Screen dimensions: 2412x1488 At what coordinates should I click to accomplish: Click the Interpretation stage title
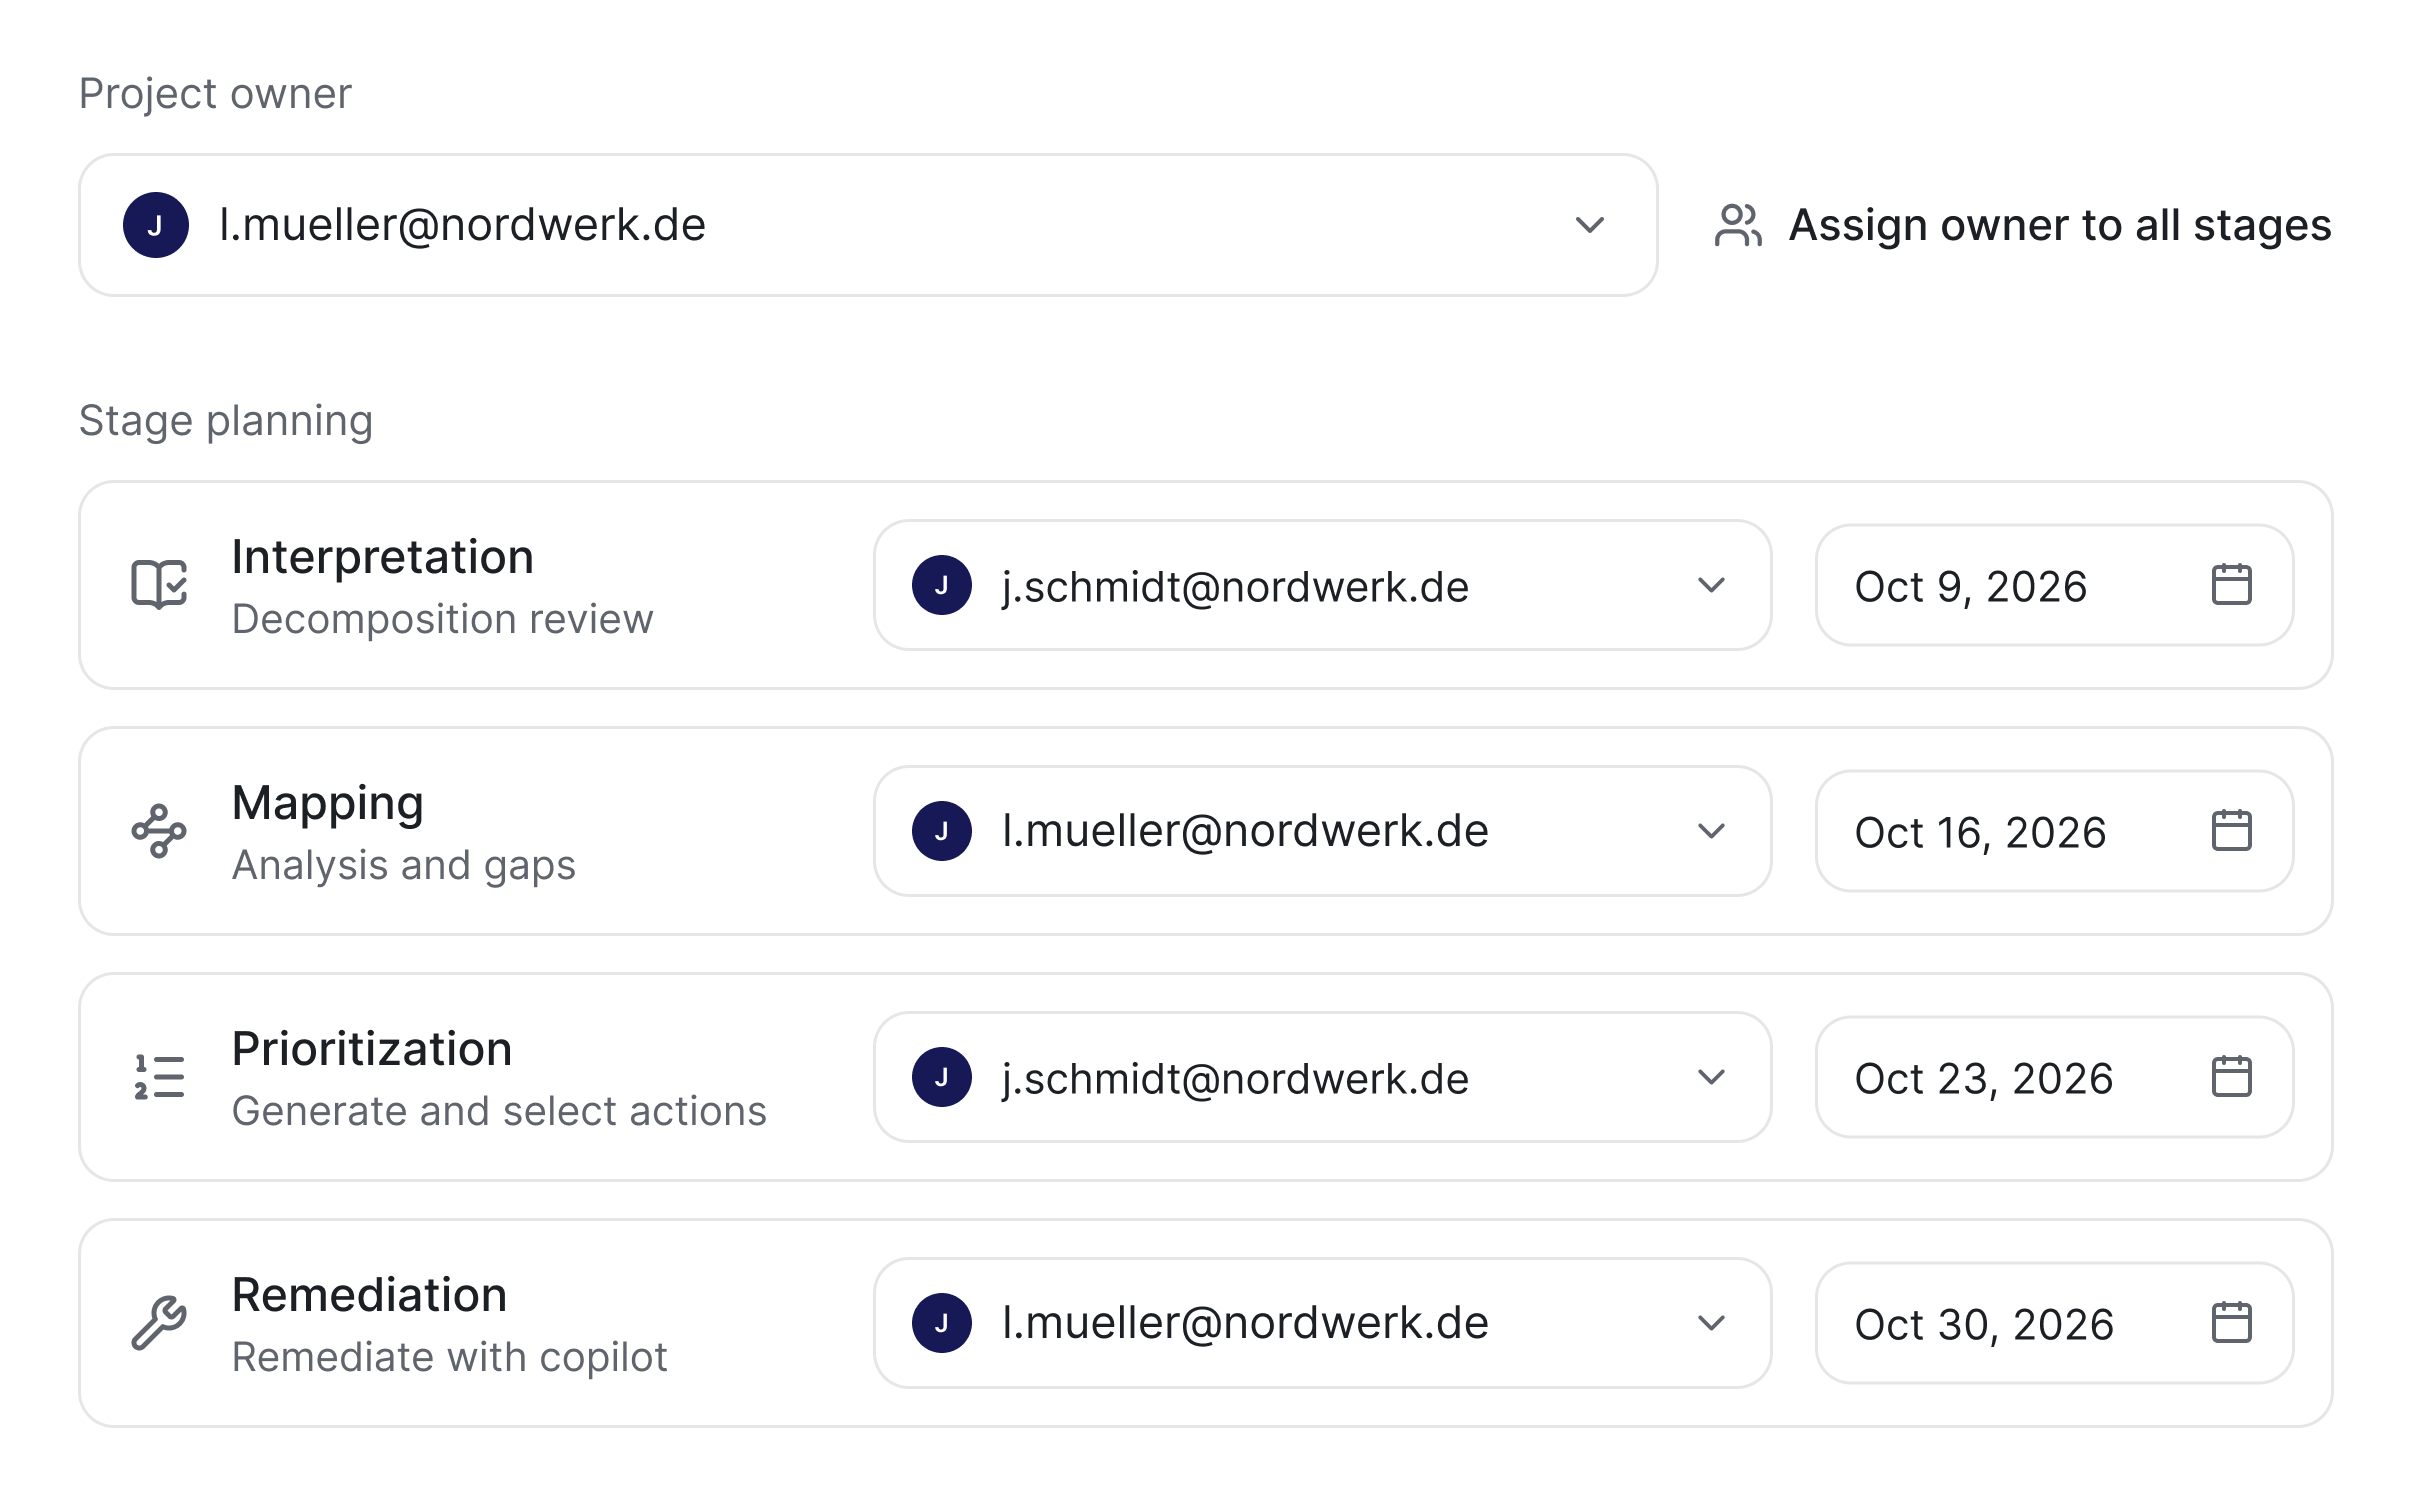pyautogui.click(x=383, y=557)
